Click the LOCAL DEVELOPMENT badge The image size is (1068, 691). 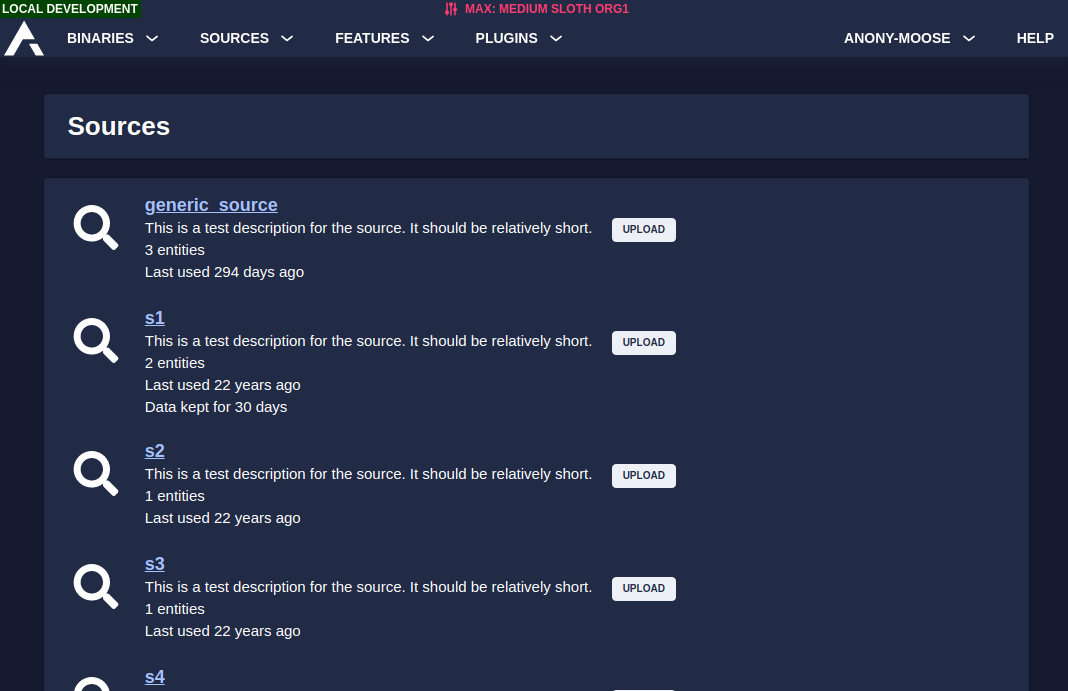pyautogui.click(x=70, y=9)
